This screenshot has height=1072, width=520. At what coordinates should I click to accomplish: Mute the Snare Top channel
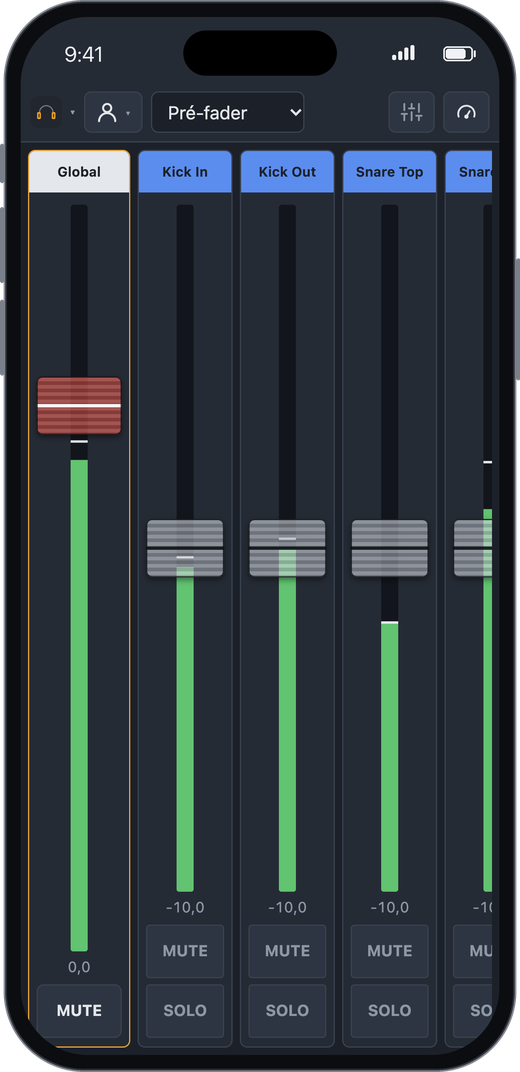pos(389,951)
